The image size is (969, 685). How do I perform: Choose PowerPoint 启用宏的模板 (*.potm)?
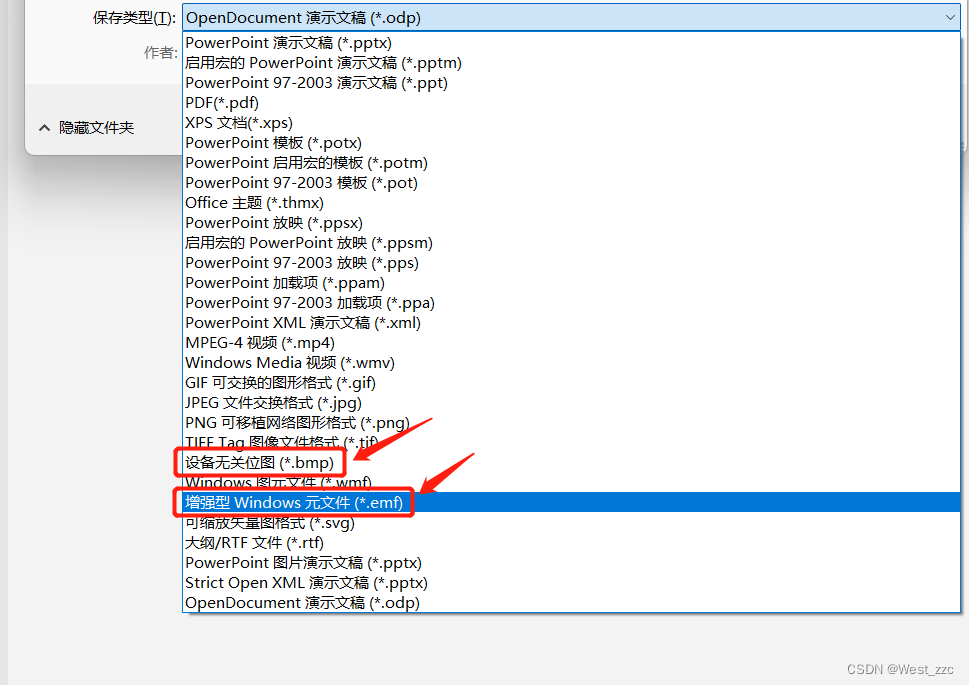(571, 163)
